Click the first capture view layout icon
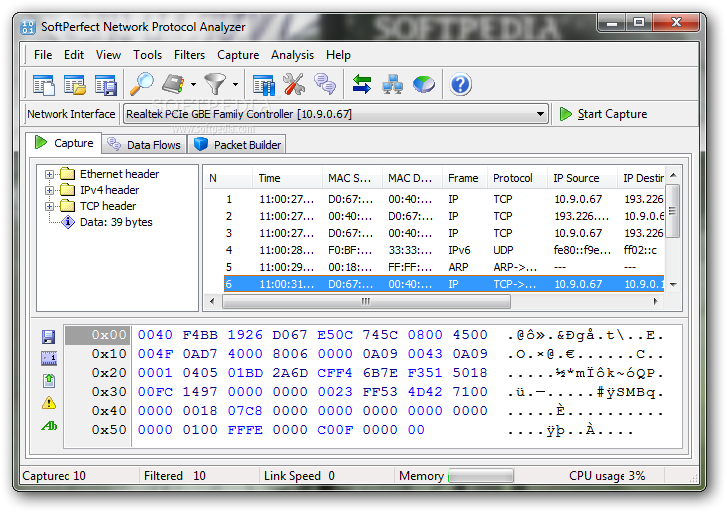 (x=44, y=85)
